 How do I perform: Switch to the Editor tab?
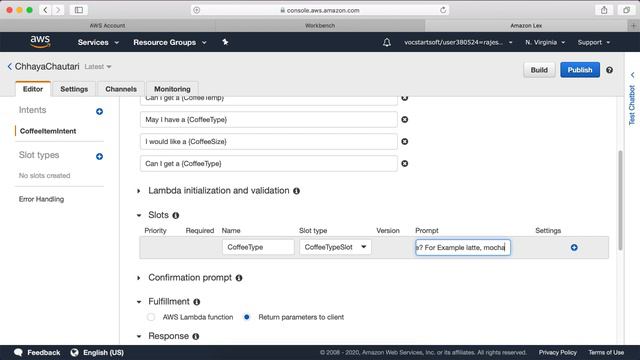(33, 89)
